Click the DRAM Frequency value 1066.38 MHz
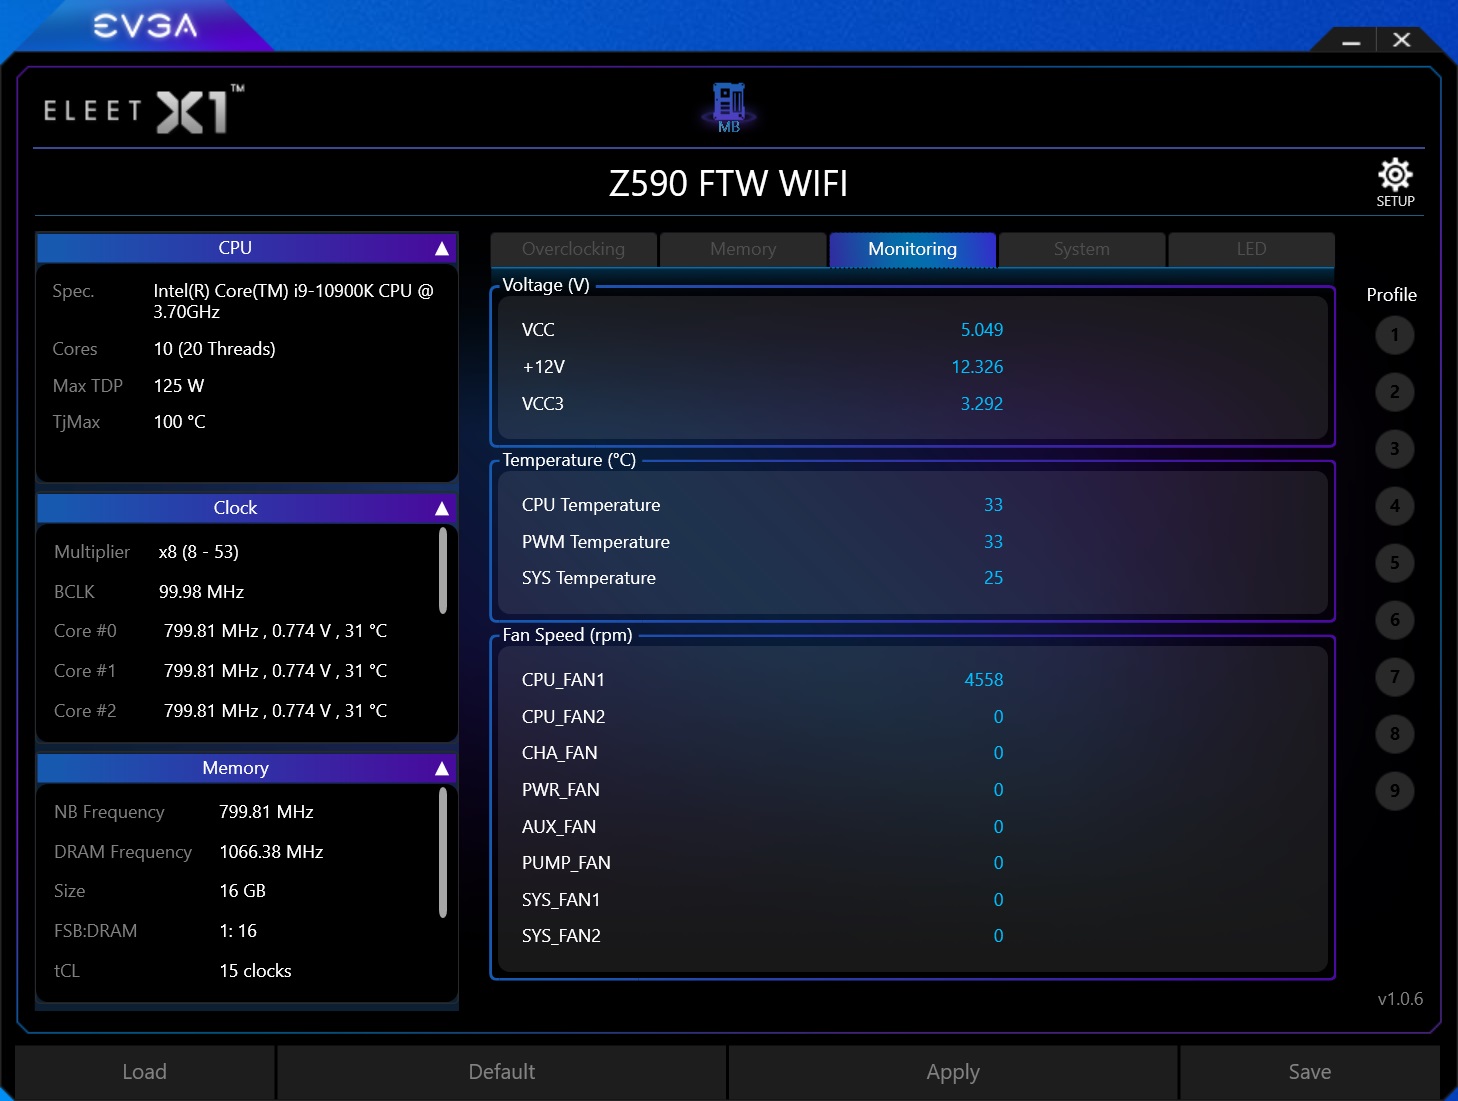The height and width of the screenshot is (1101, 1458). [271, 852]
